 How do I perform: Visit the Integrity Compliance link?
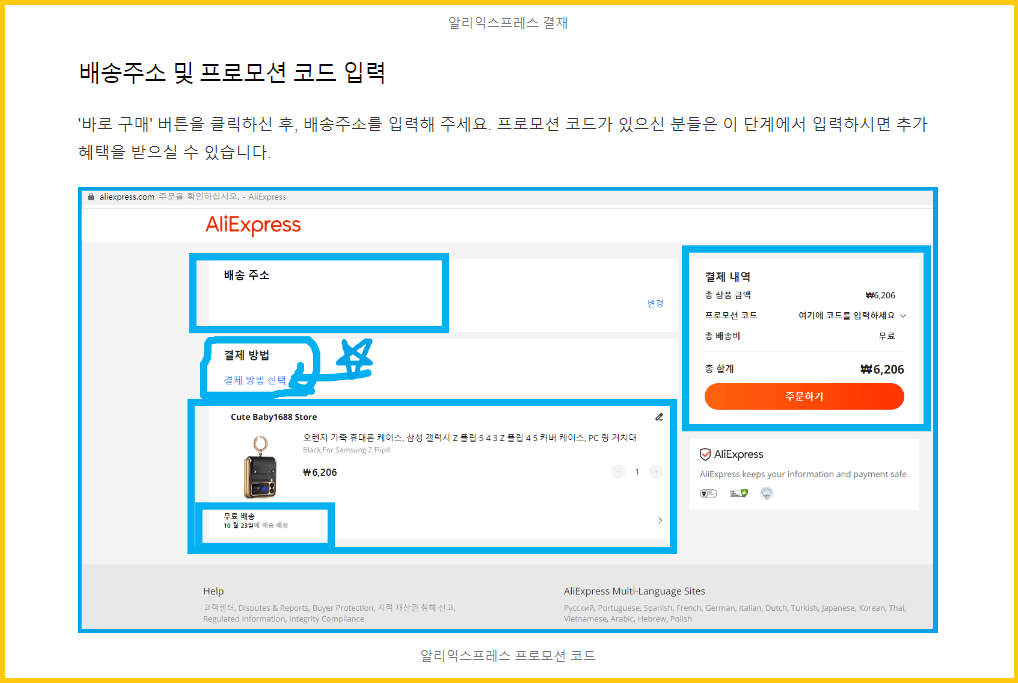(x=327, y=619)
